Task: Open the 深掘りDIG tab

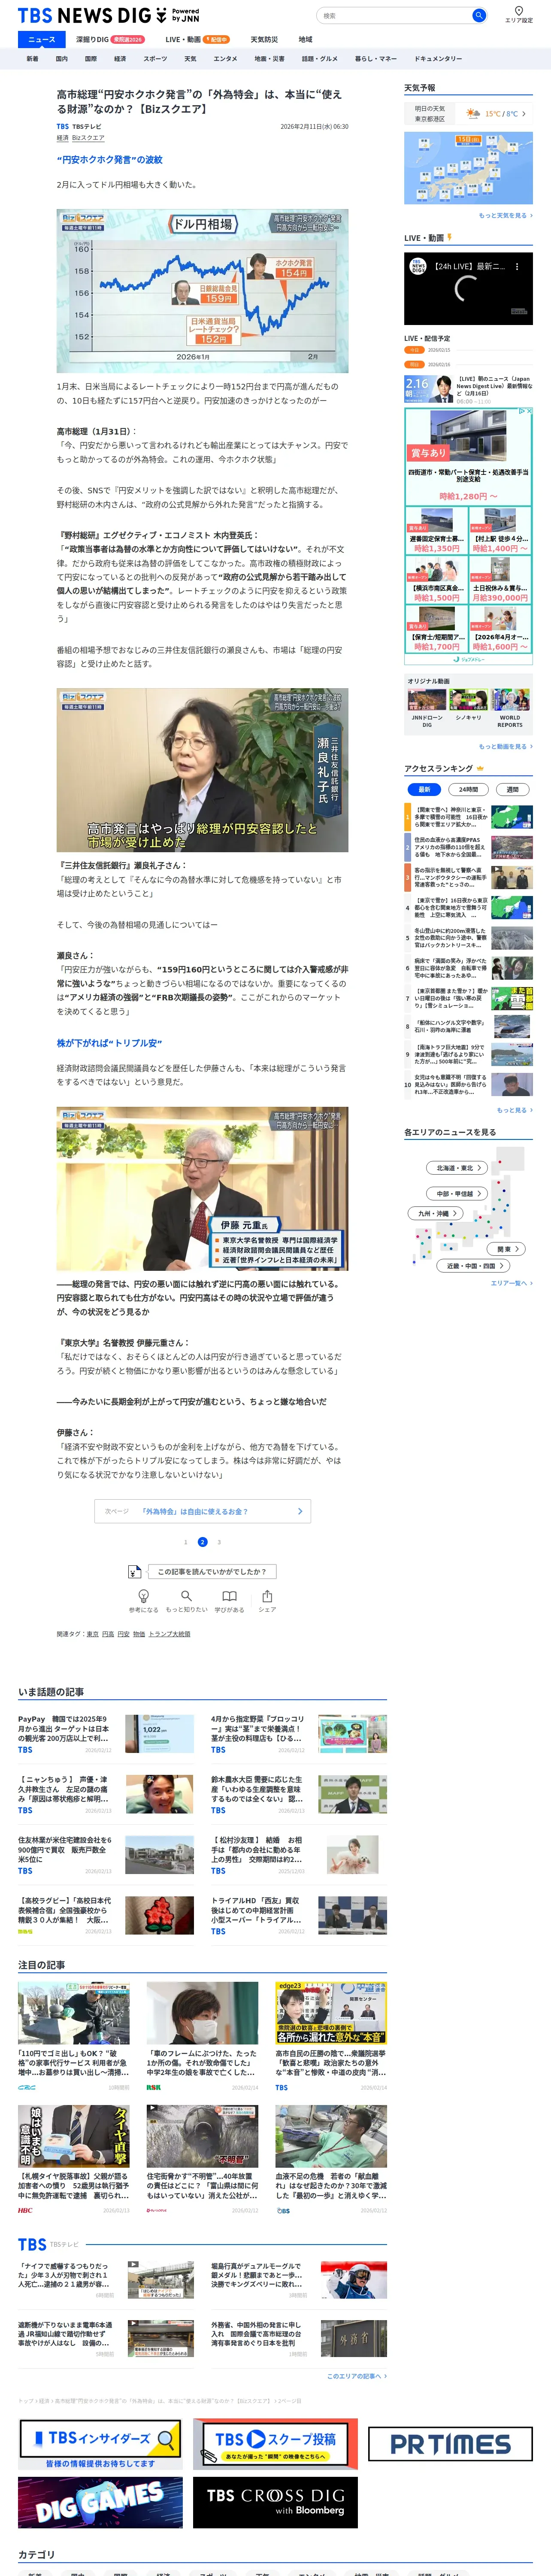Action: click(110, 39)
